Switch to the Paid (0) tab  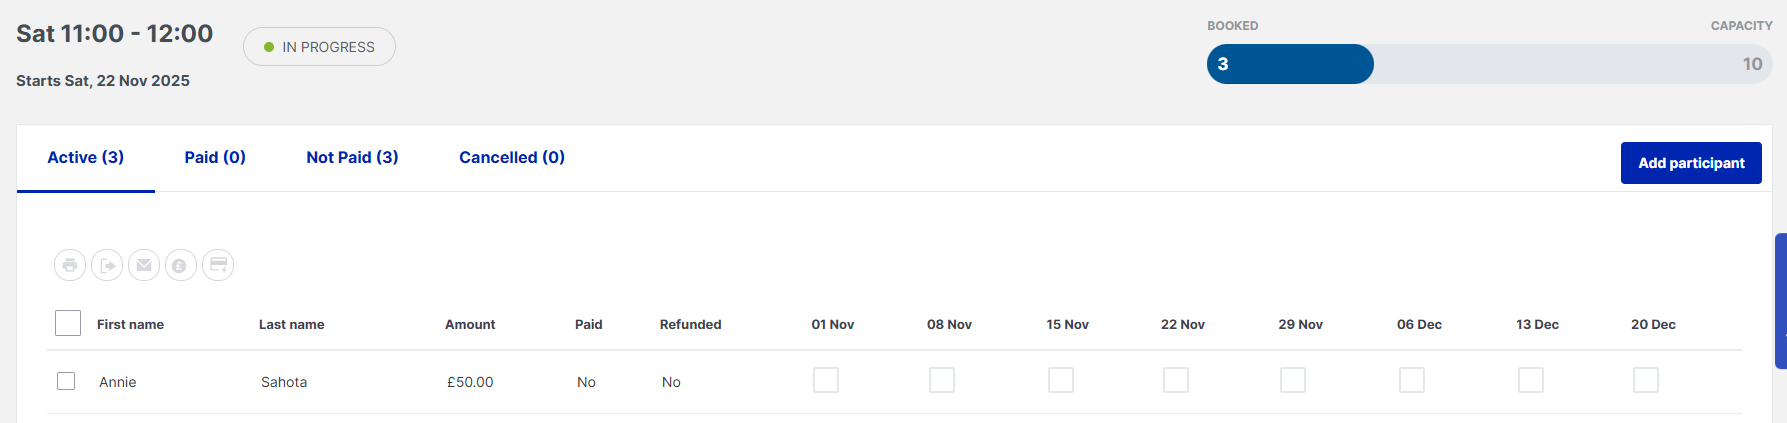click(x=215, y=157)
